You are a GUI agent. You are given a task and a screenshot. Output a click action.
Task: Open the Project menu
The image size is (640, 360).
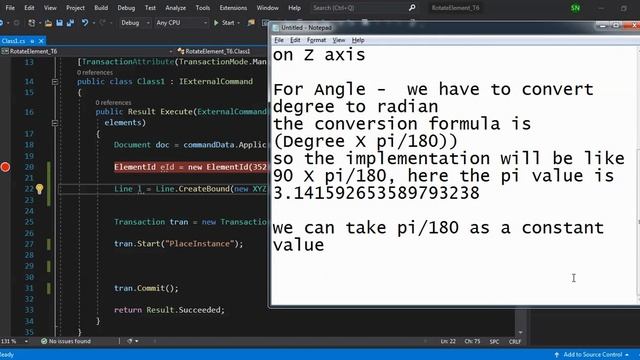click(x=76, y=8)
